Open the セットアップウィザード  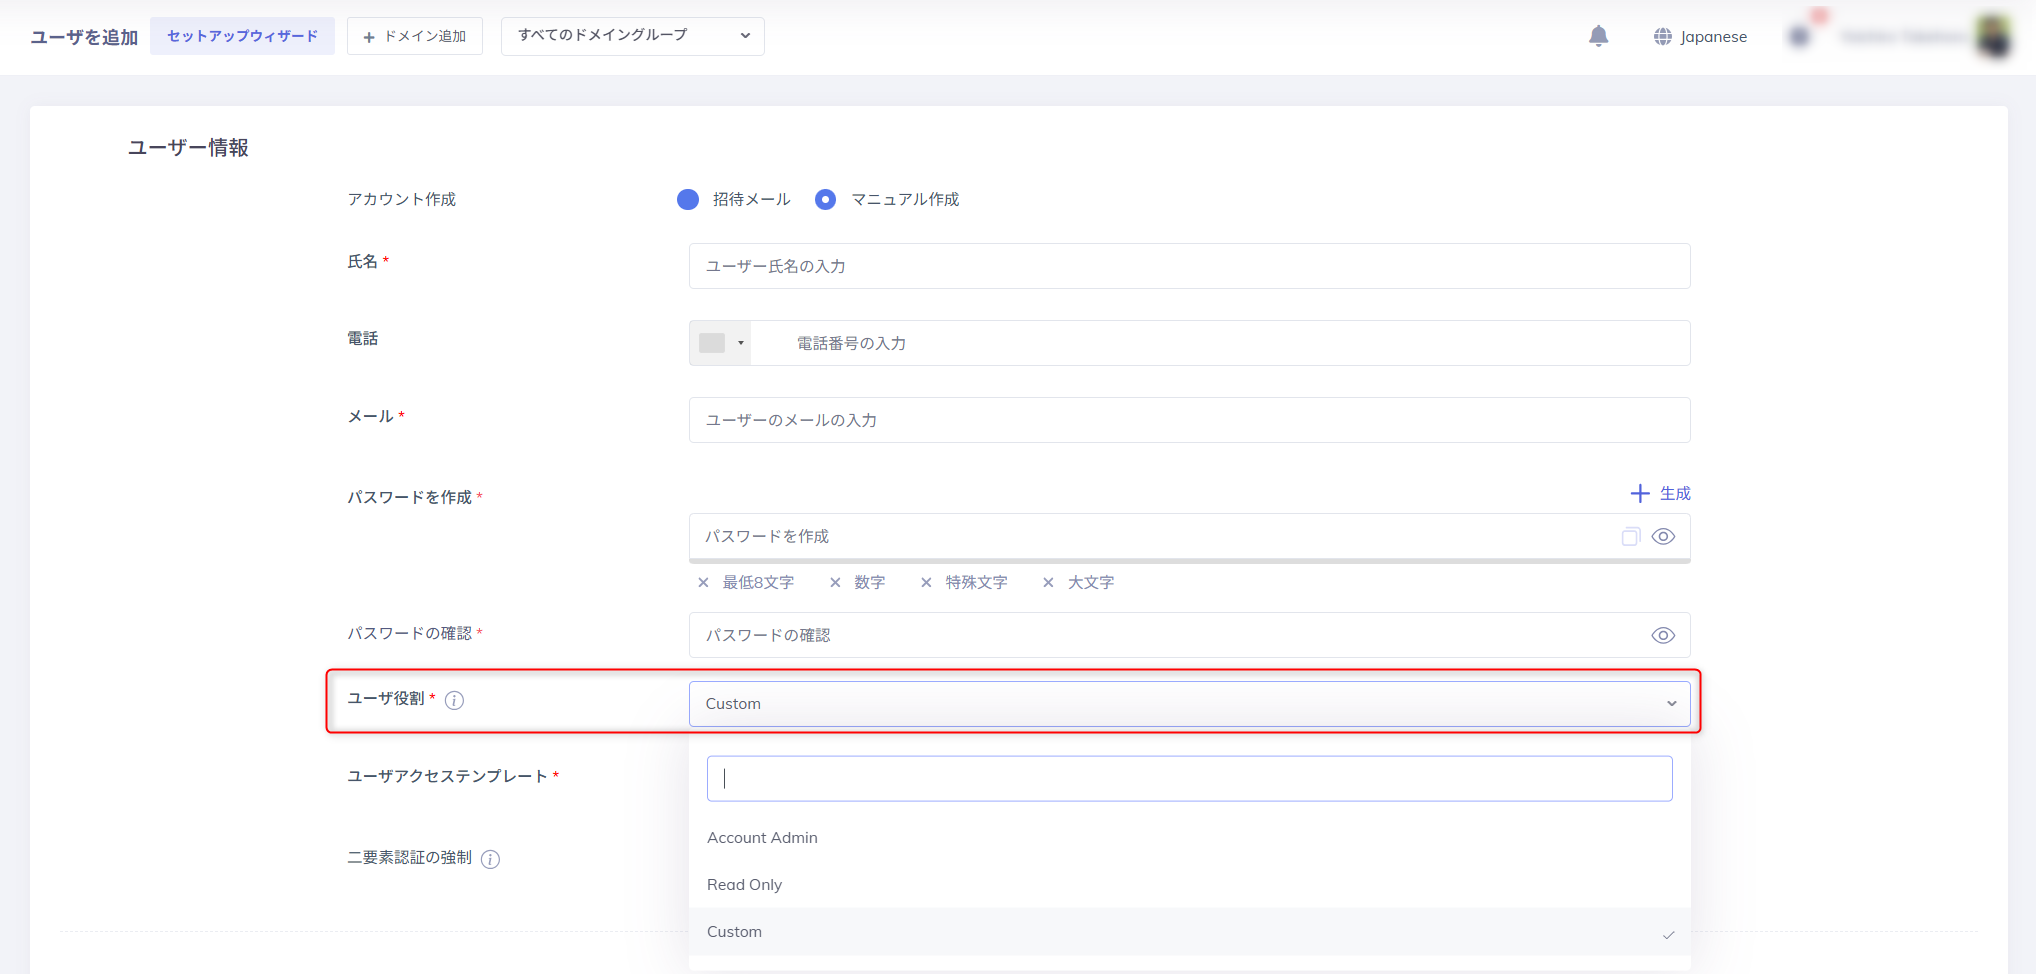[242, 35]
